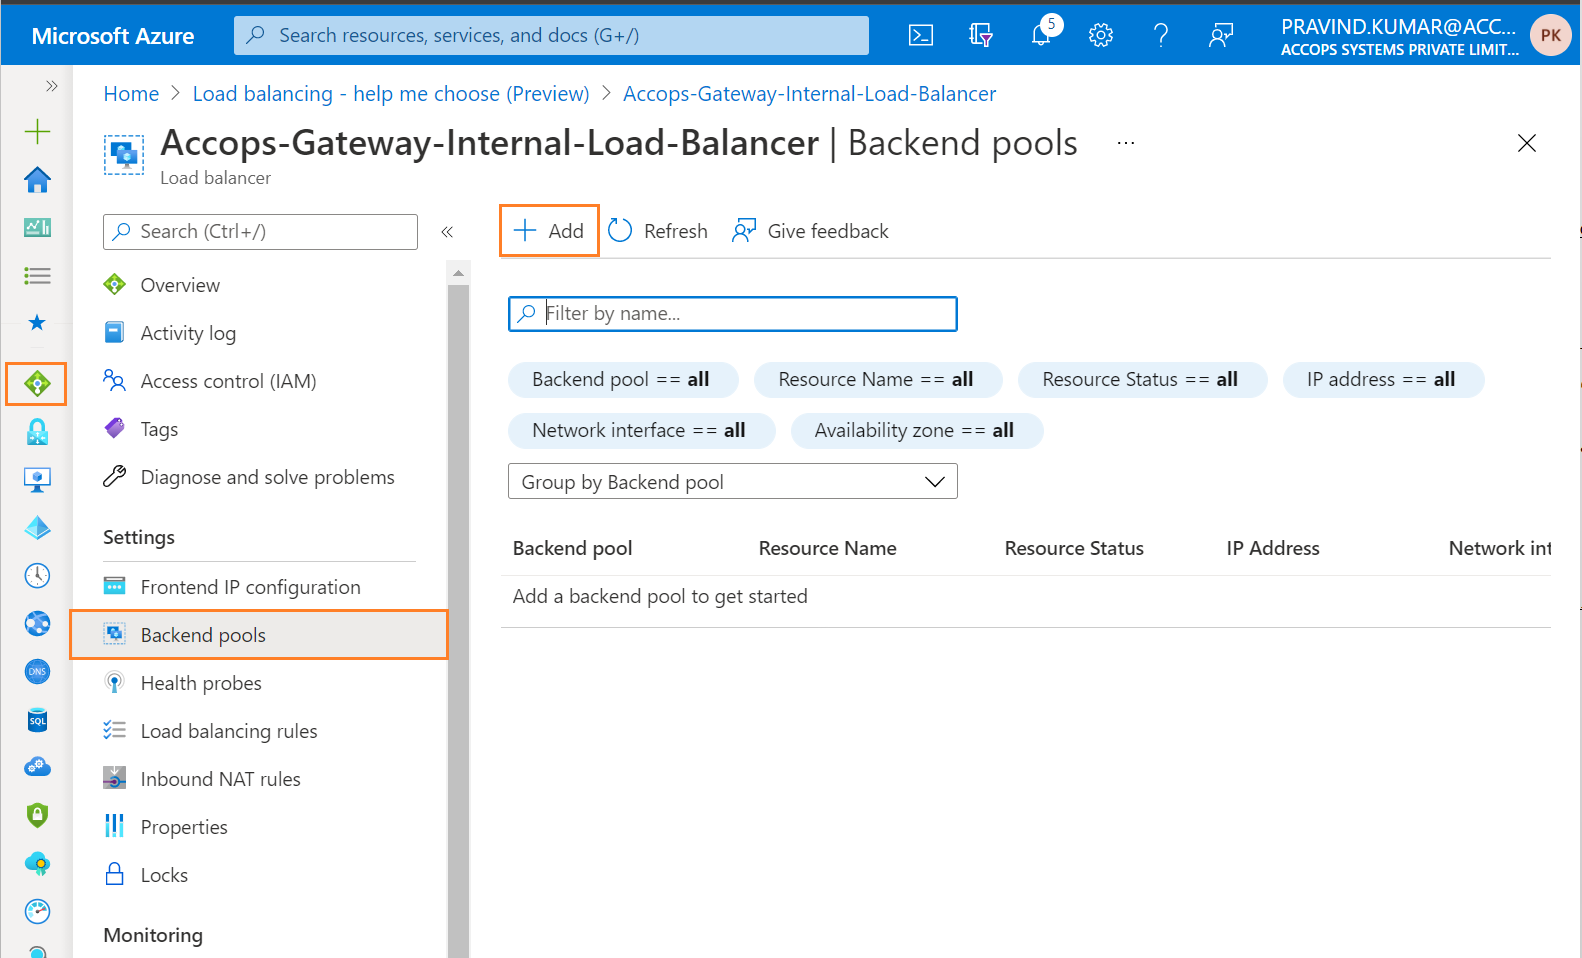Screen dimensions: 1582x958
Task: Open the Help question mark icon
Action: (x=1161, y=35)
